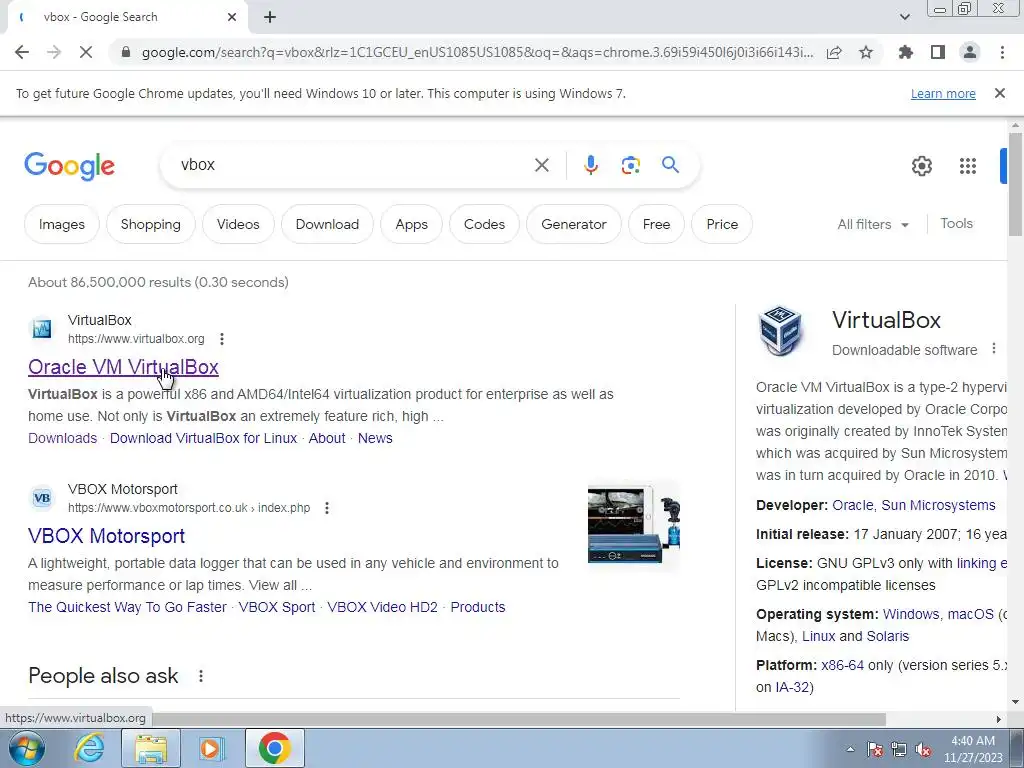Image resolution: width=1024 pixels, height=768 pixels.
Task: Launch Internet Explorer from taskbar
Action: point(89,748)
